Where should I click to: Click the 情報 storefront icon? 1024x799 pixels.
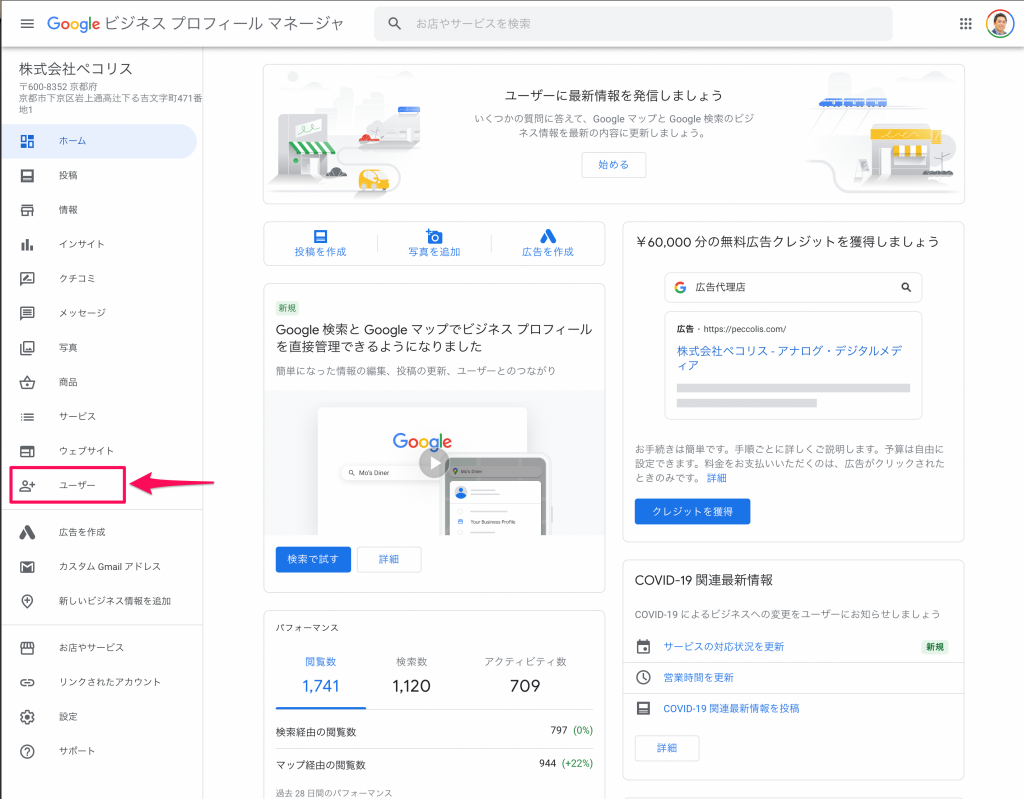pos(27,210)
